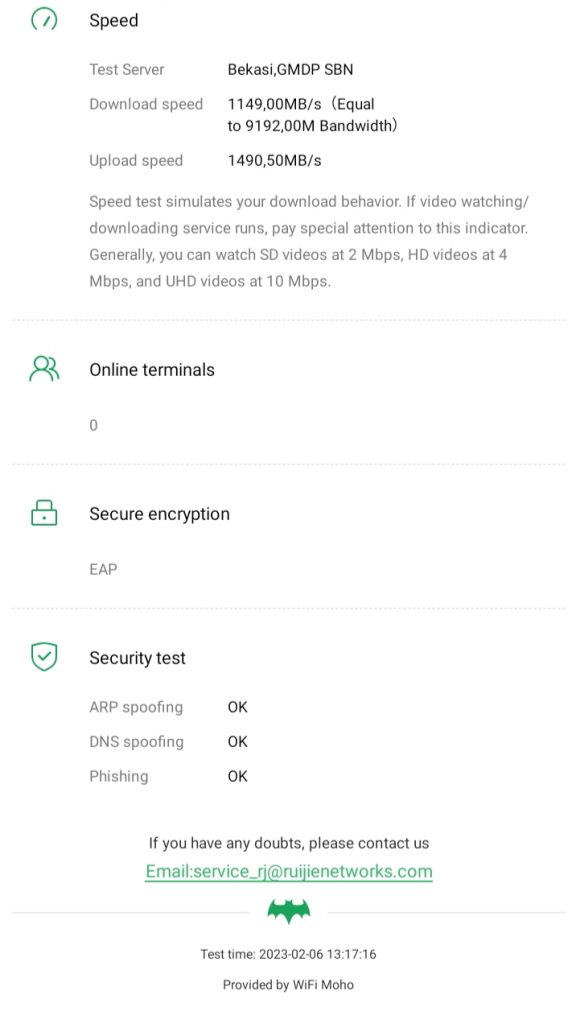Click the ARP spoofing OK status

tap(238, 707)
